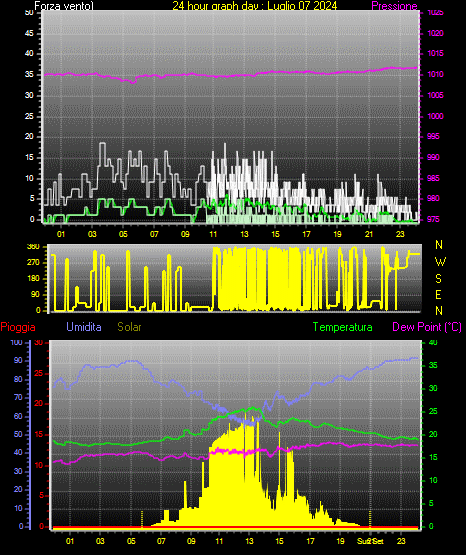
Task: Select the Pioggia legend label
Action: 18,327
